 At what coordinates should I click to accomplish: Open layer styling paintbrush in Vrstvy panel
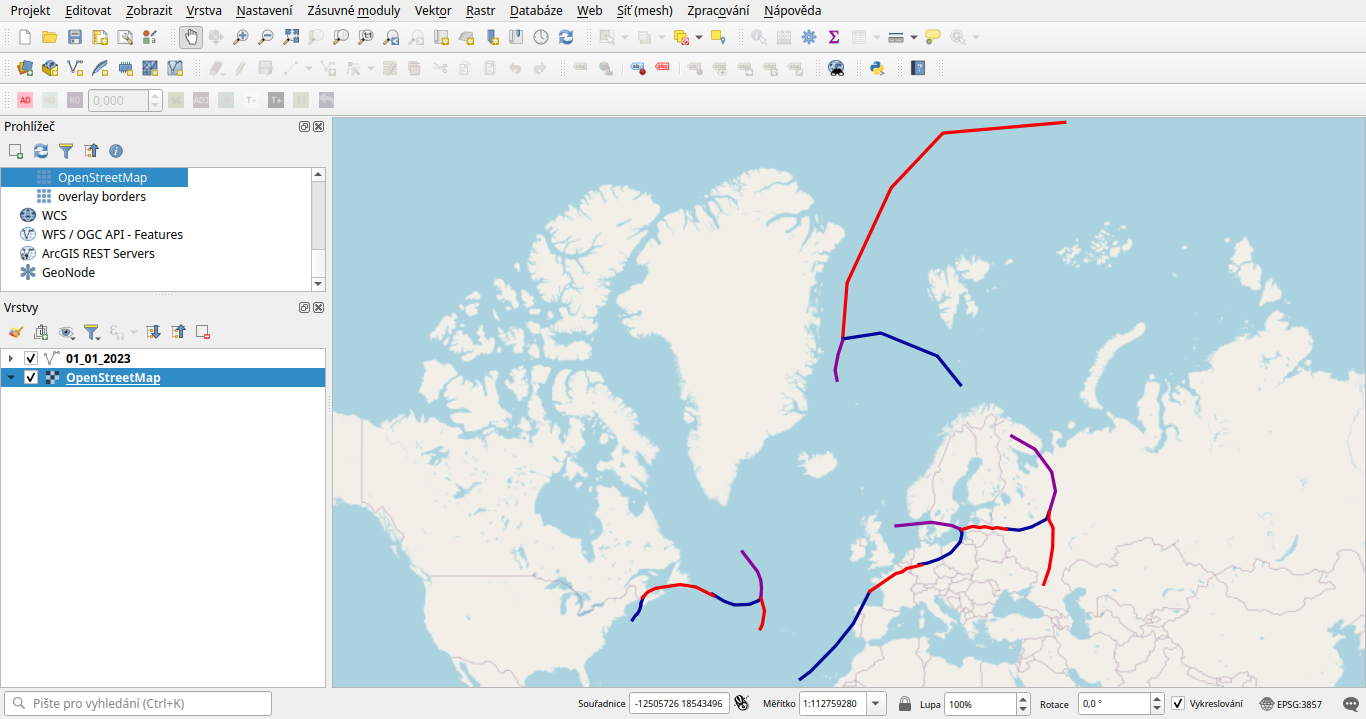[x=15, y=332]
